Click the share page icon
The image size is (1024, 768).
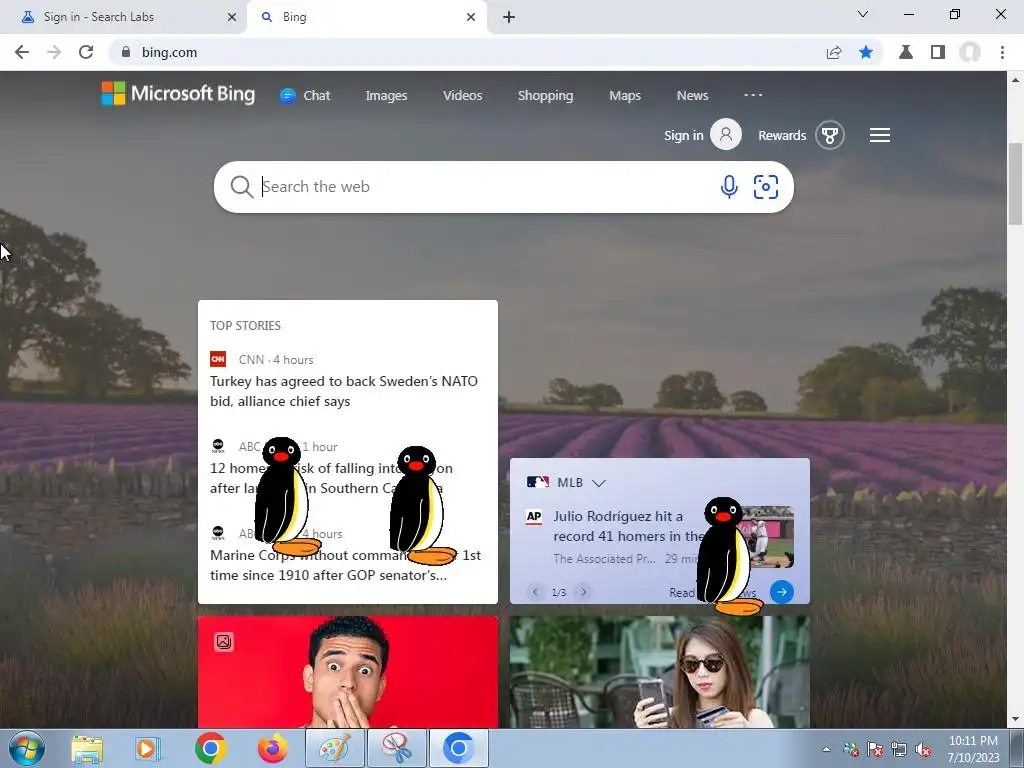(x=833, y=52)
